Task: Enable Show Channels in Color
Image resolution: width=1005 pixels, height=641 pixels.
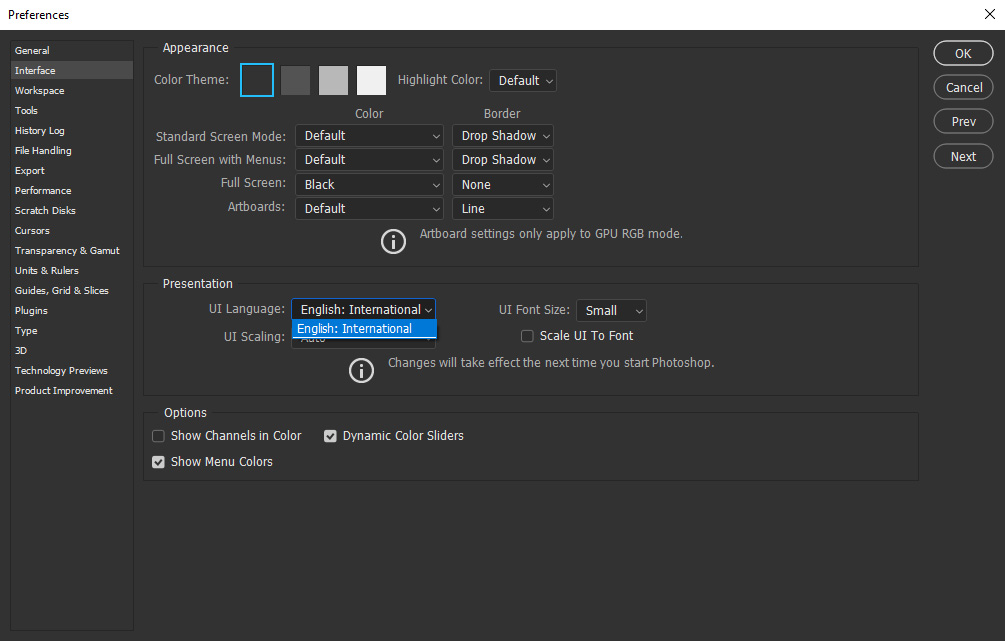Action: pos(158,435)
